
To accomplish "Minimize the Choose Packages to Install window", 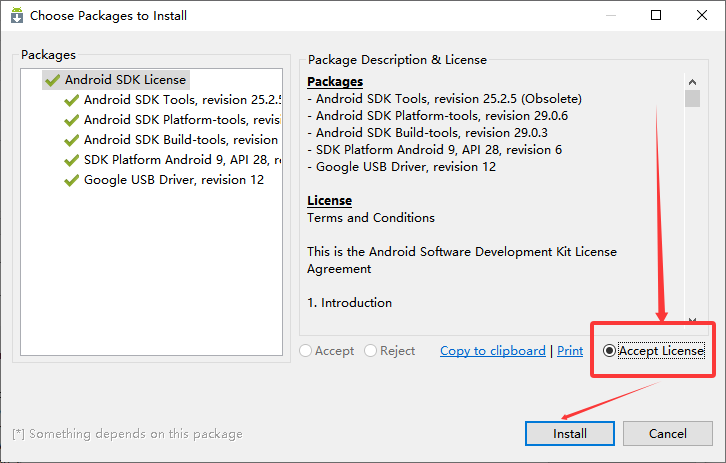I will click(611, 15).
